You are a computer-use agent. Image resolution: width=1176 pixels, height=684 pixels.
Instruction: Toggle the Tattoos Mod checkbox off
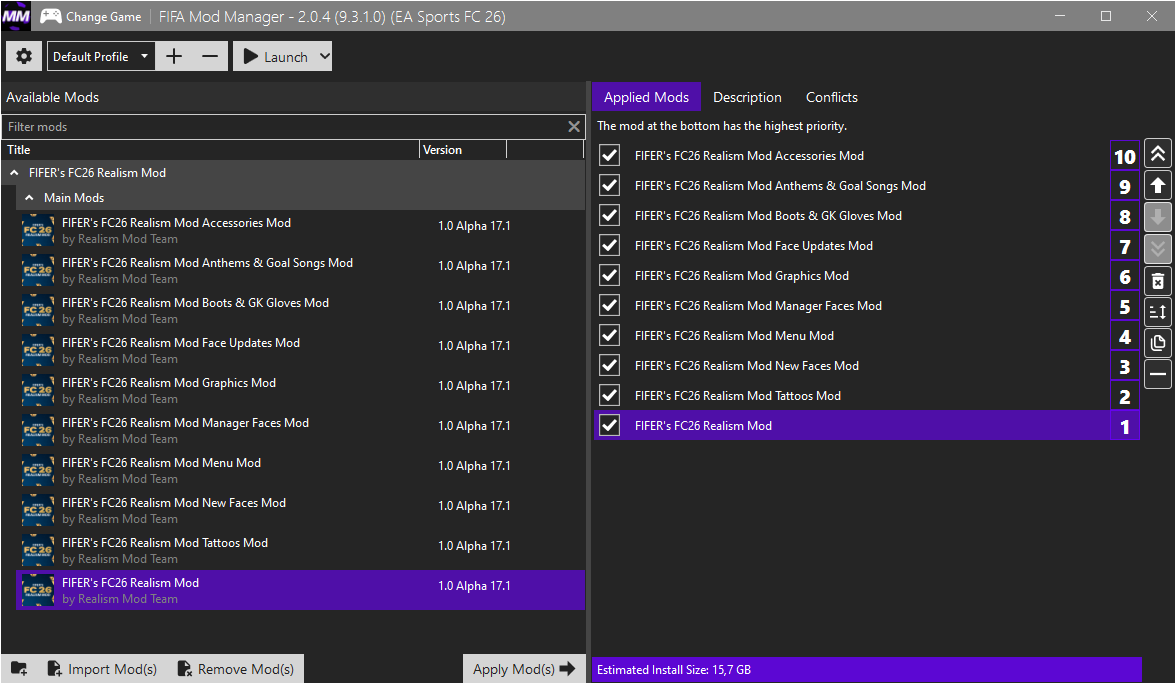click(609, 396)
